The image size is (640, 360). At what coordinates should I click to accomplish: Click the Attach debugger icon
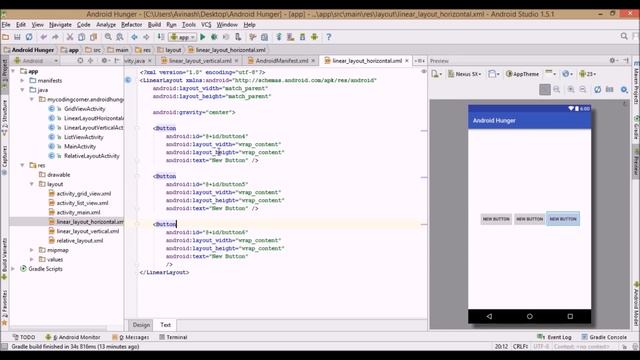click(238, 37)
